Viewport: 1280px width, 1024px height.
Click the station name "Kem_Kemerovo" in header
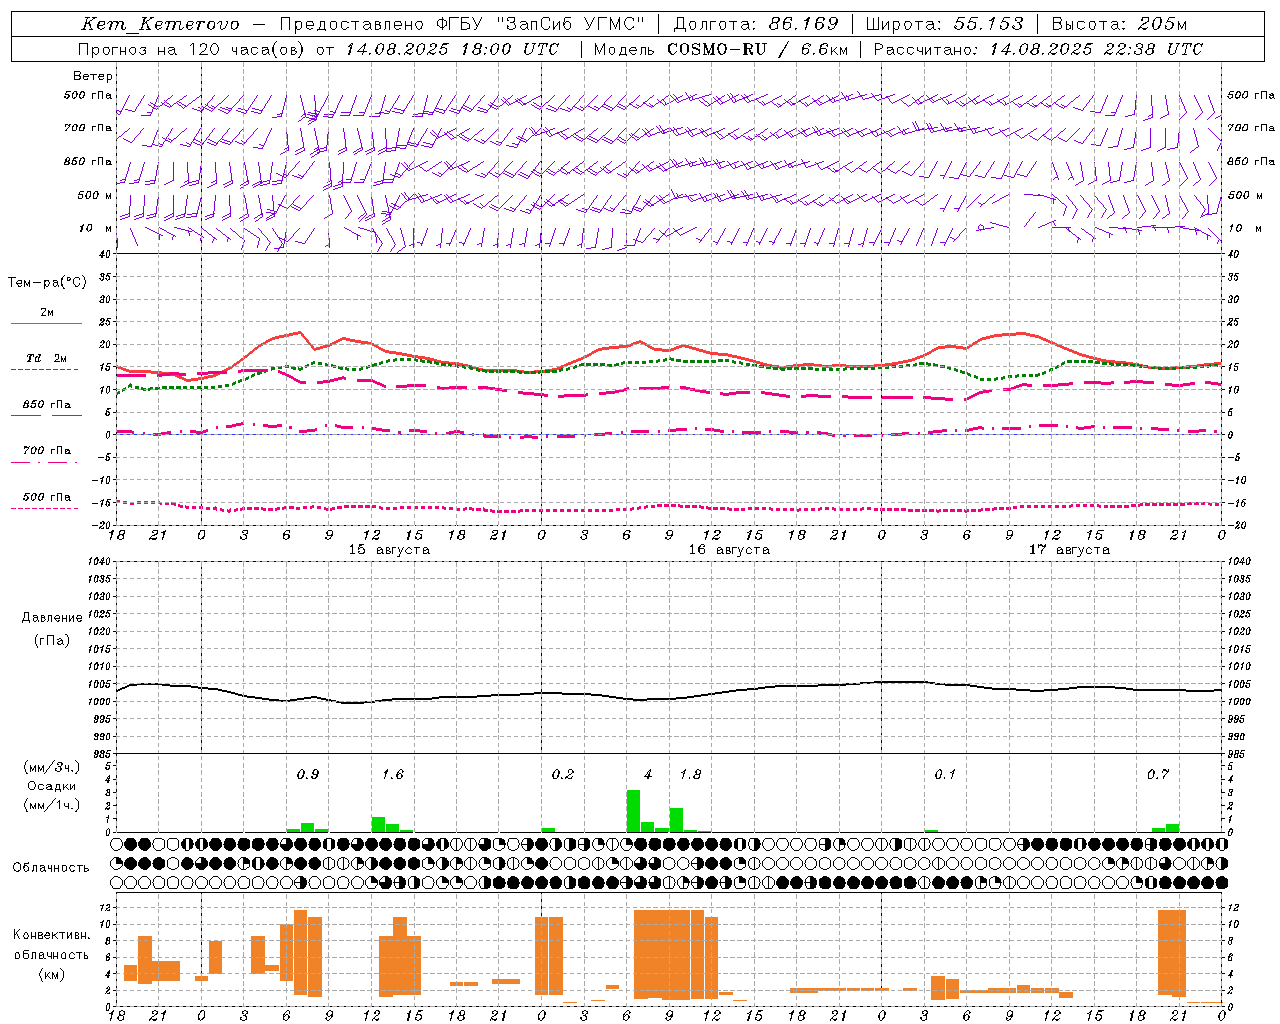tap(160, 25)
